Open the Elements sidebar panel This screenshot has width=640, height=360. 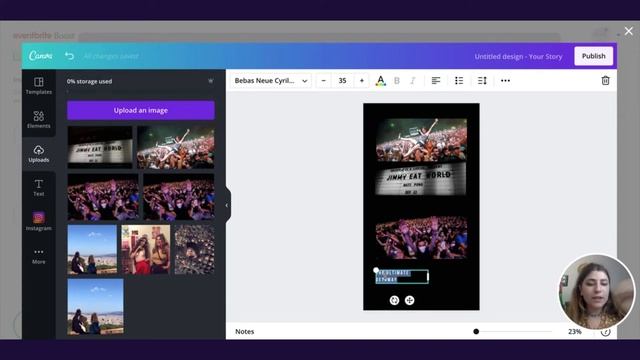pyautogui.click(x=39, y=120)
